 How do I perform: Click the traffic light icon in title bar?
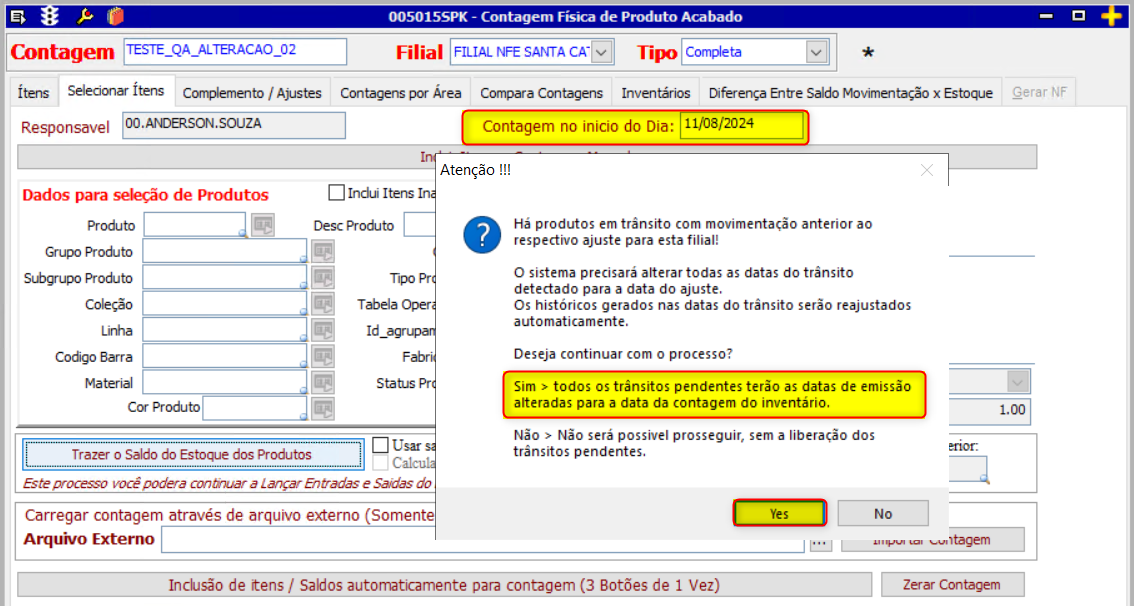50,16
